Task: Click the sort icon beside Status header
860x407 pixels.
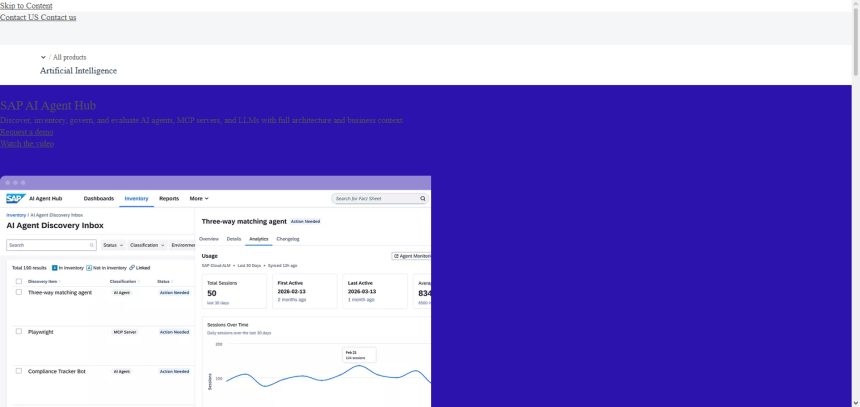Action: [x=172, y=281]
